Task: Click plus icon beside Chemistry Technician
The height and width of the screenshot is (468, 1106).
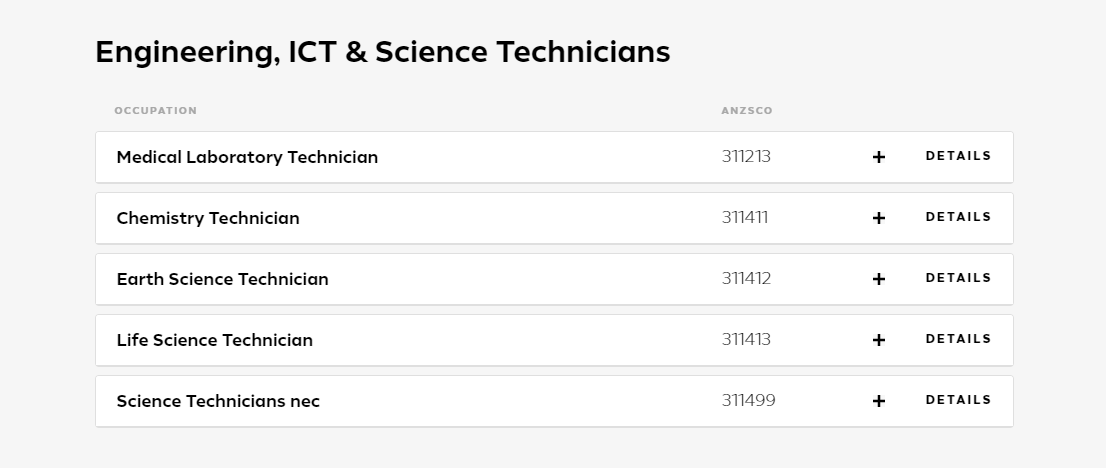Action: 878,218
